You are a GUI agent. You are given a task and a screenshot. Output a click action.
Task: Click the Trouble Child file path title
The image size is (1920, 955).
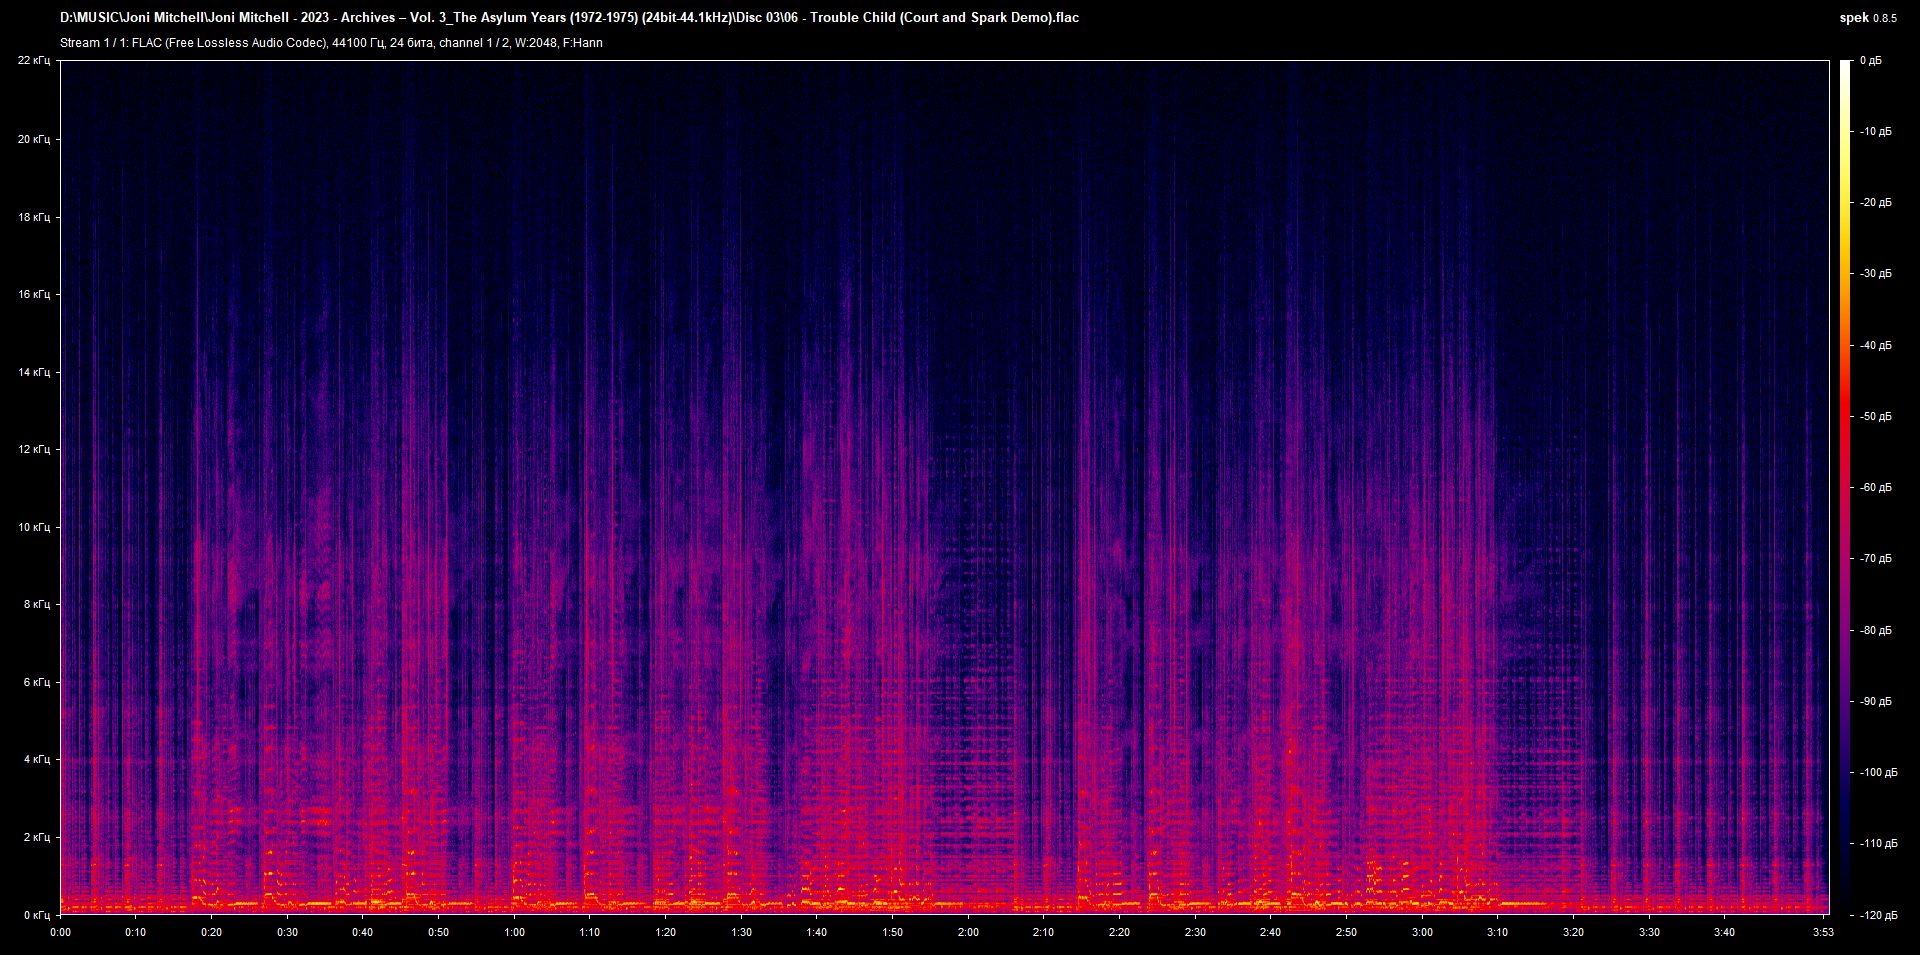570,17
